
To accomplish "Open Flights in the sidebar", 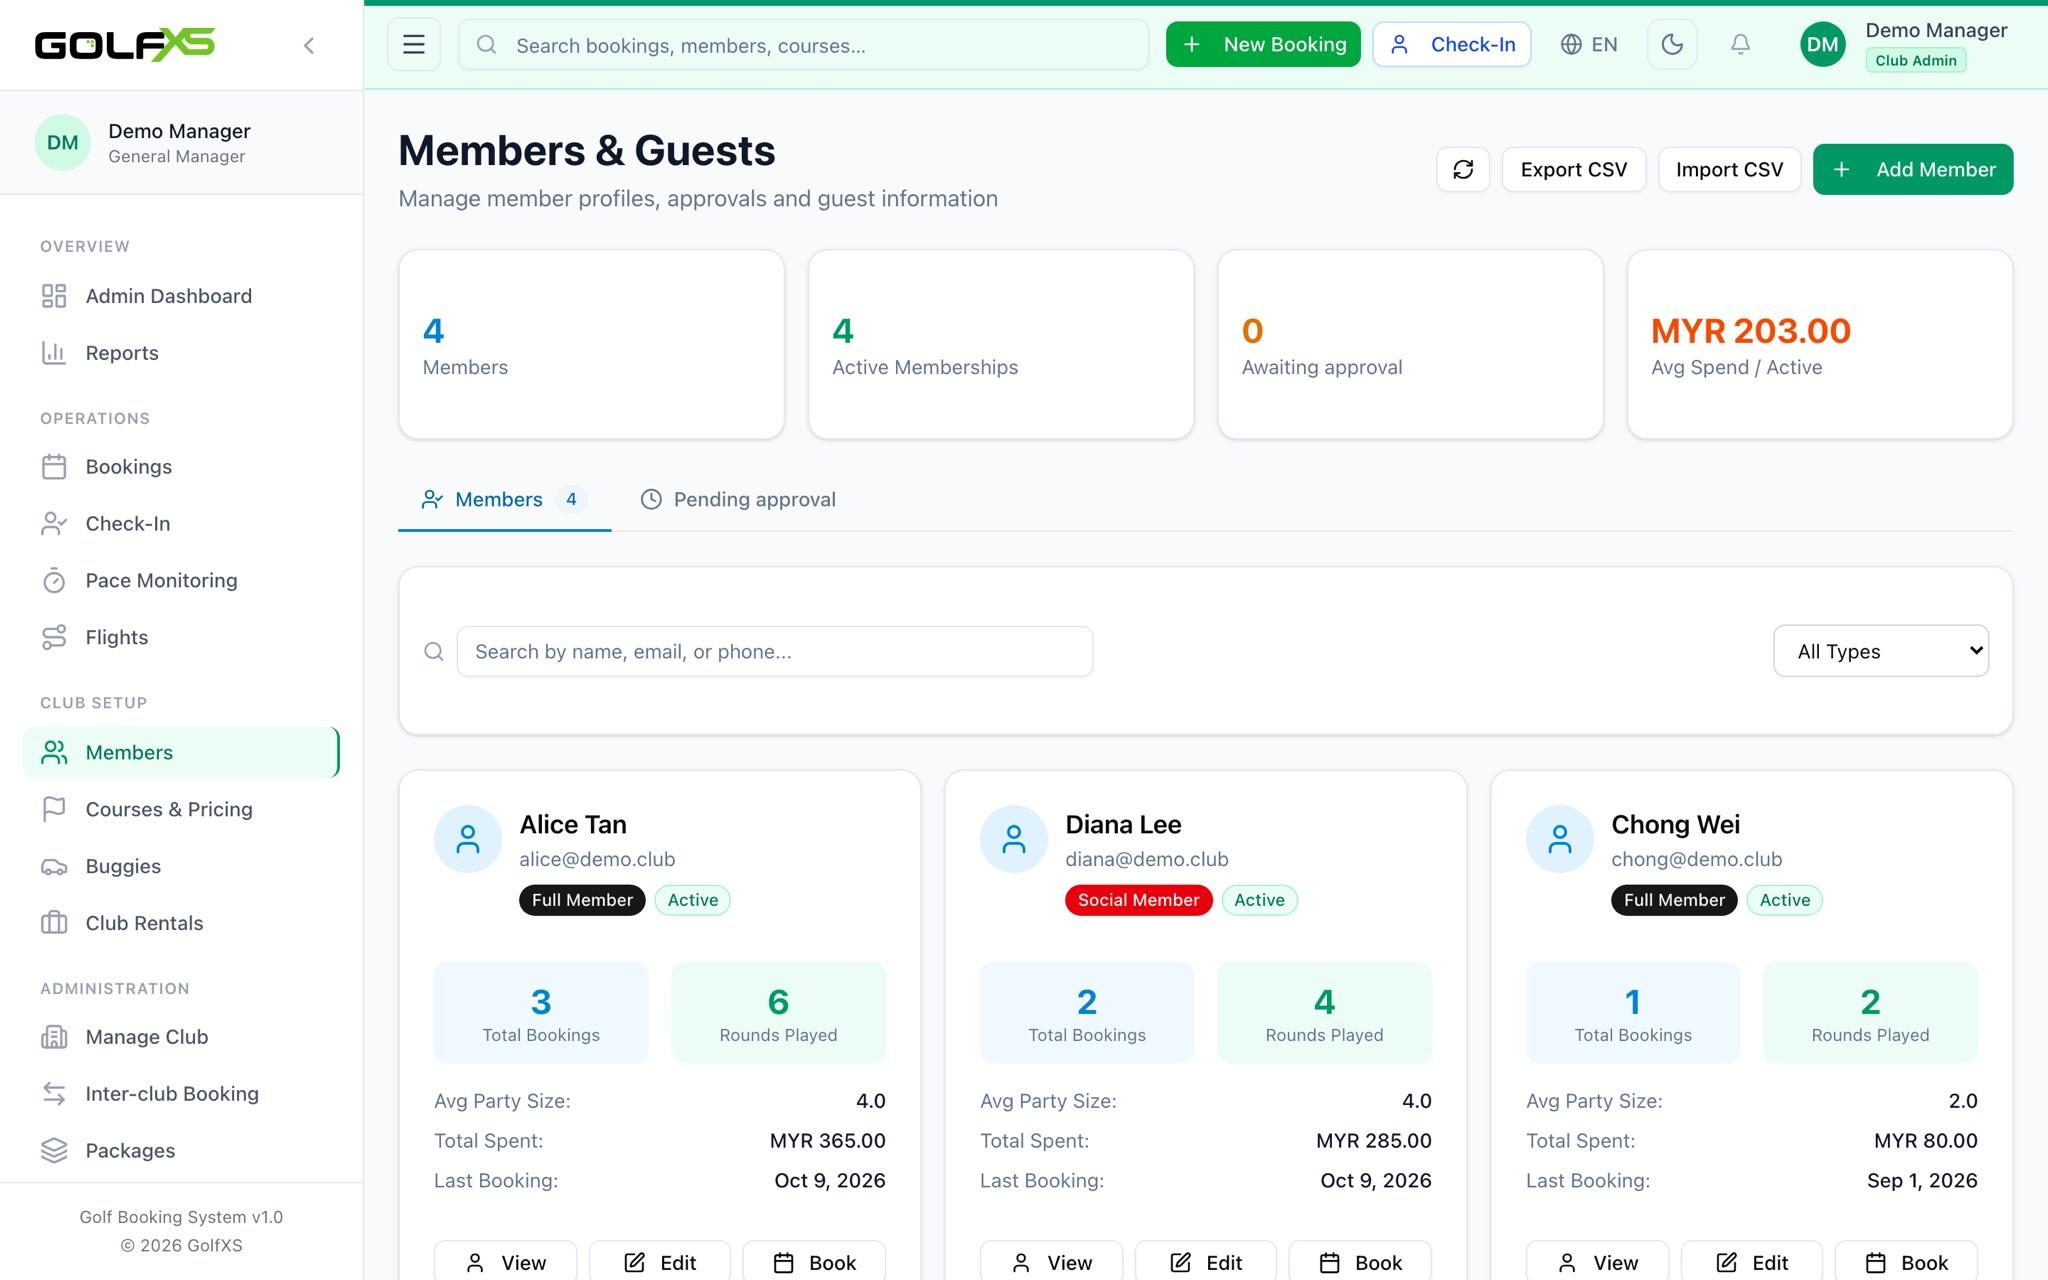I will coord(181,638).
